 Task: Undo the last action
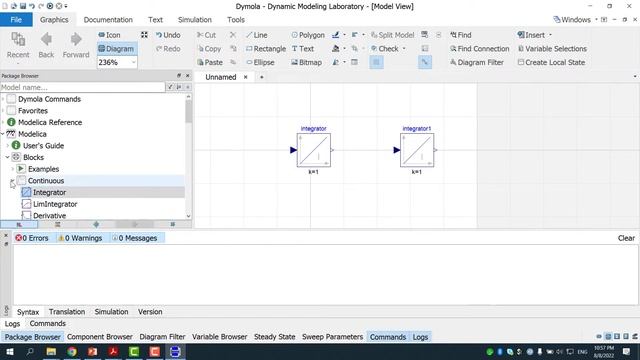point(168,35)
